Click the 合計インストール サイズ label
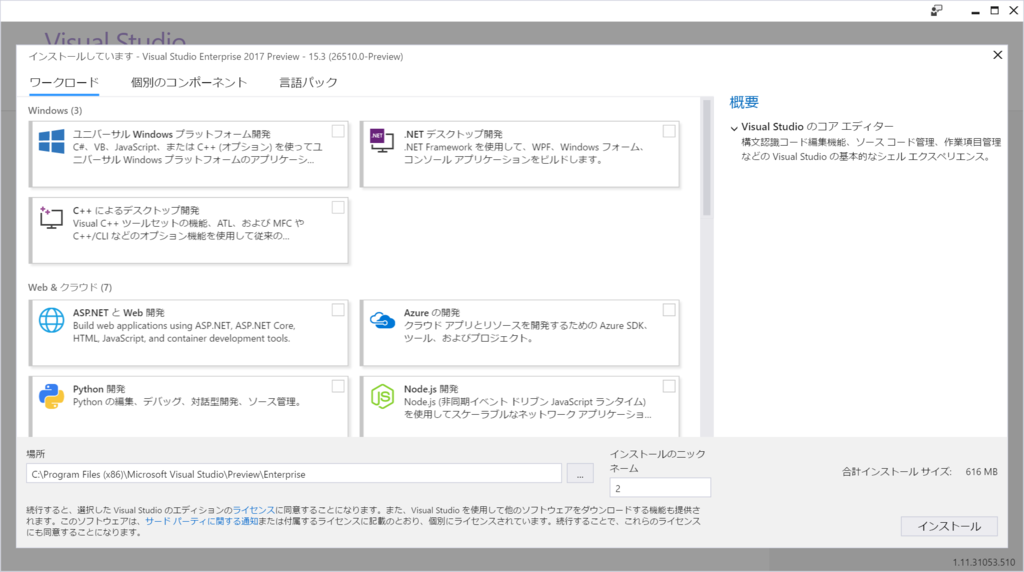The width and height of the screenshot is (1024, 572). click(x=896, y=471)
